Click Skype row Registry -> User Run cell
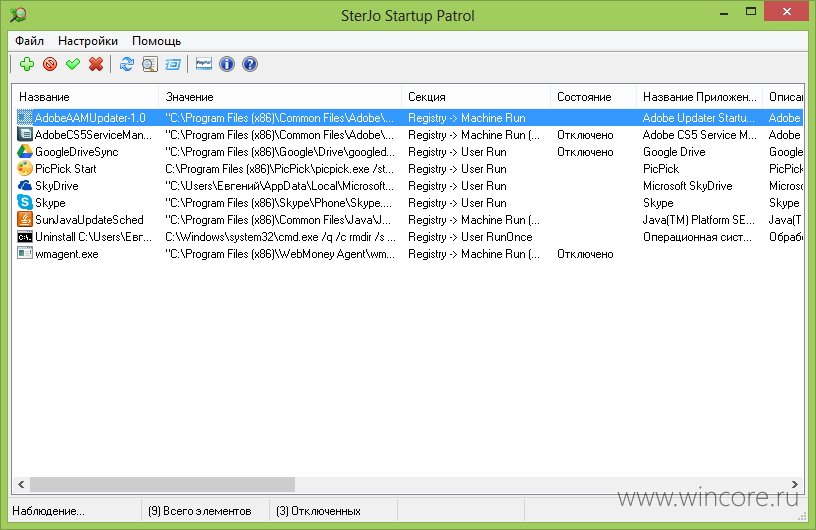This screenshot has height=530, width=816. (457, 203)
